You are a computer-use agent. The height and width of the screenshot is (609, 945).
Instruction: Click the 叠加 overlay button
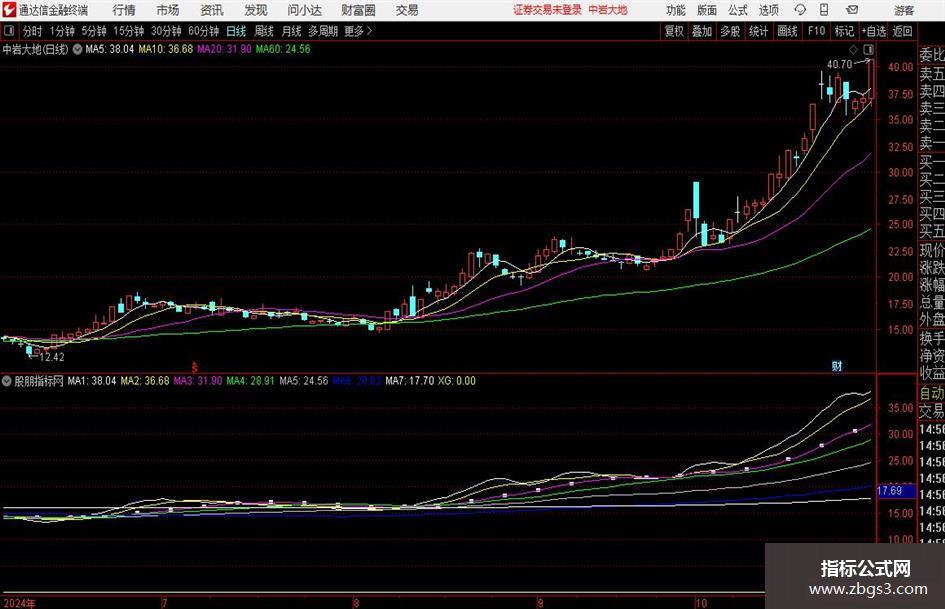(x=702, y=31)
